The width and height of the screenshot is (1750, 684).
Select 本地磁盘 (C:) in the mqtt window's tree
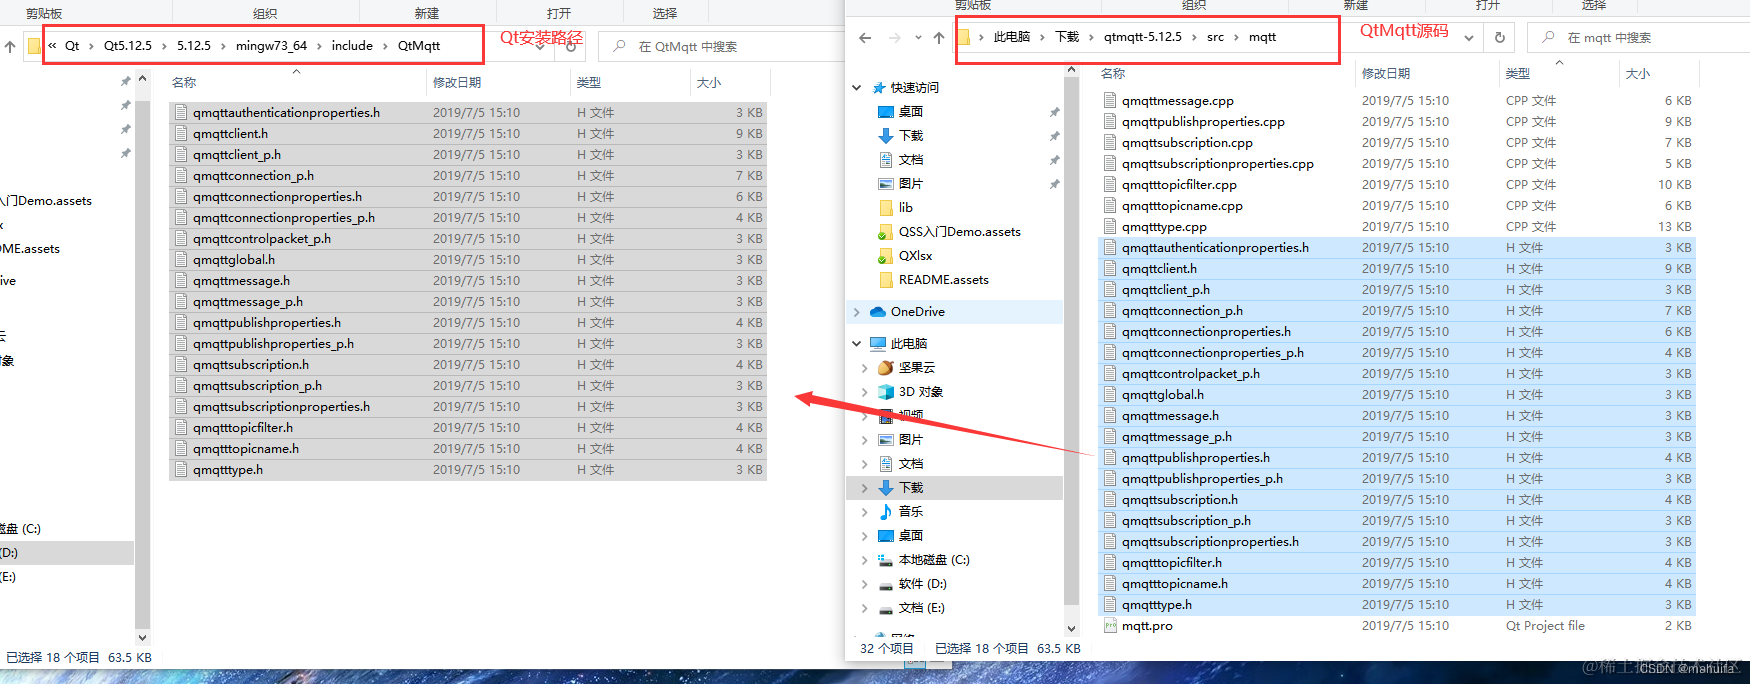(x=934, y=560)
